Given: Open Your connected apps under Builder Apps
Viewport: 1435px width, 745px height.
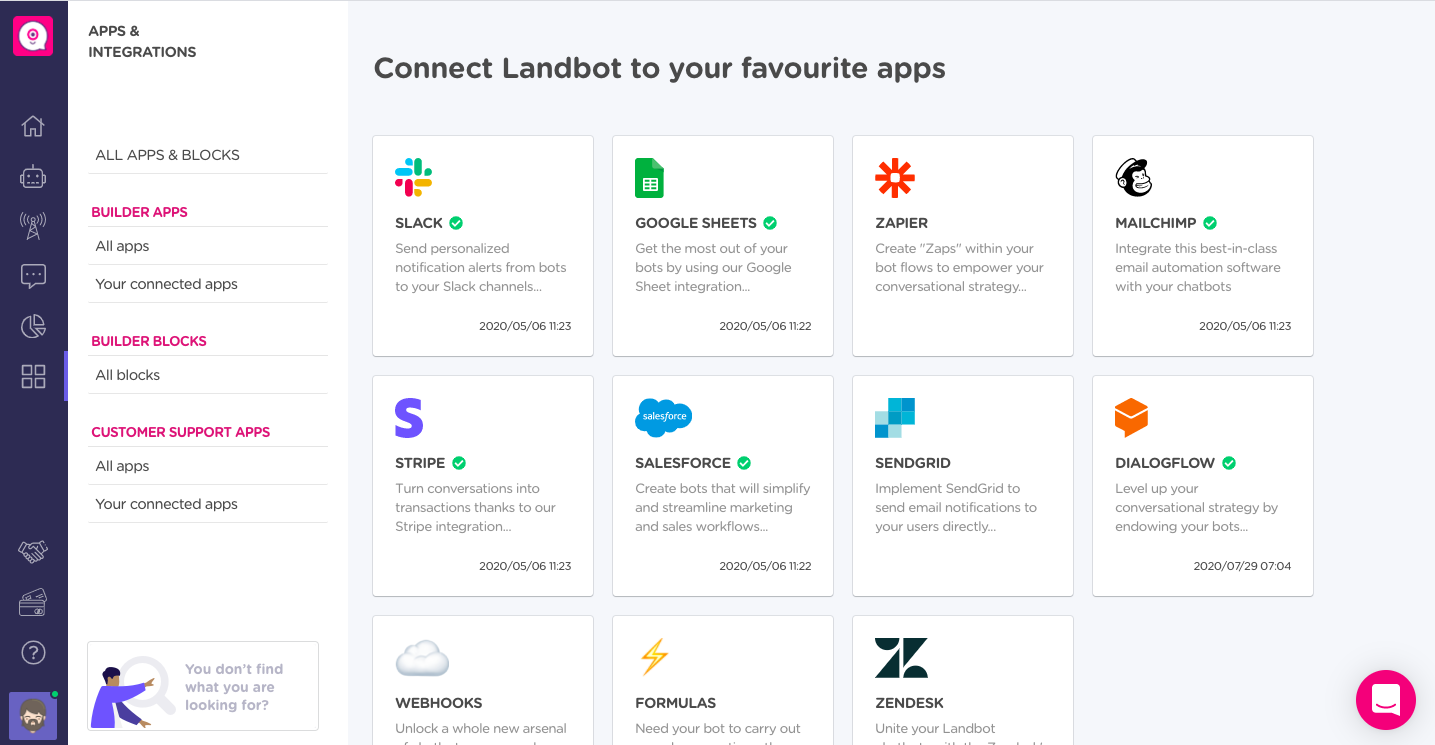Looking at the screenshot, I should click(x=167, y=284).
